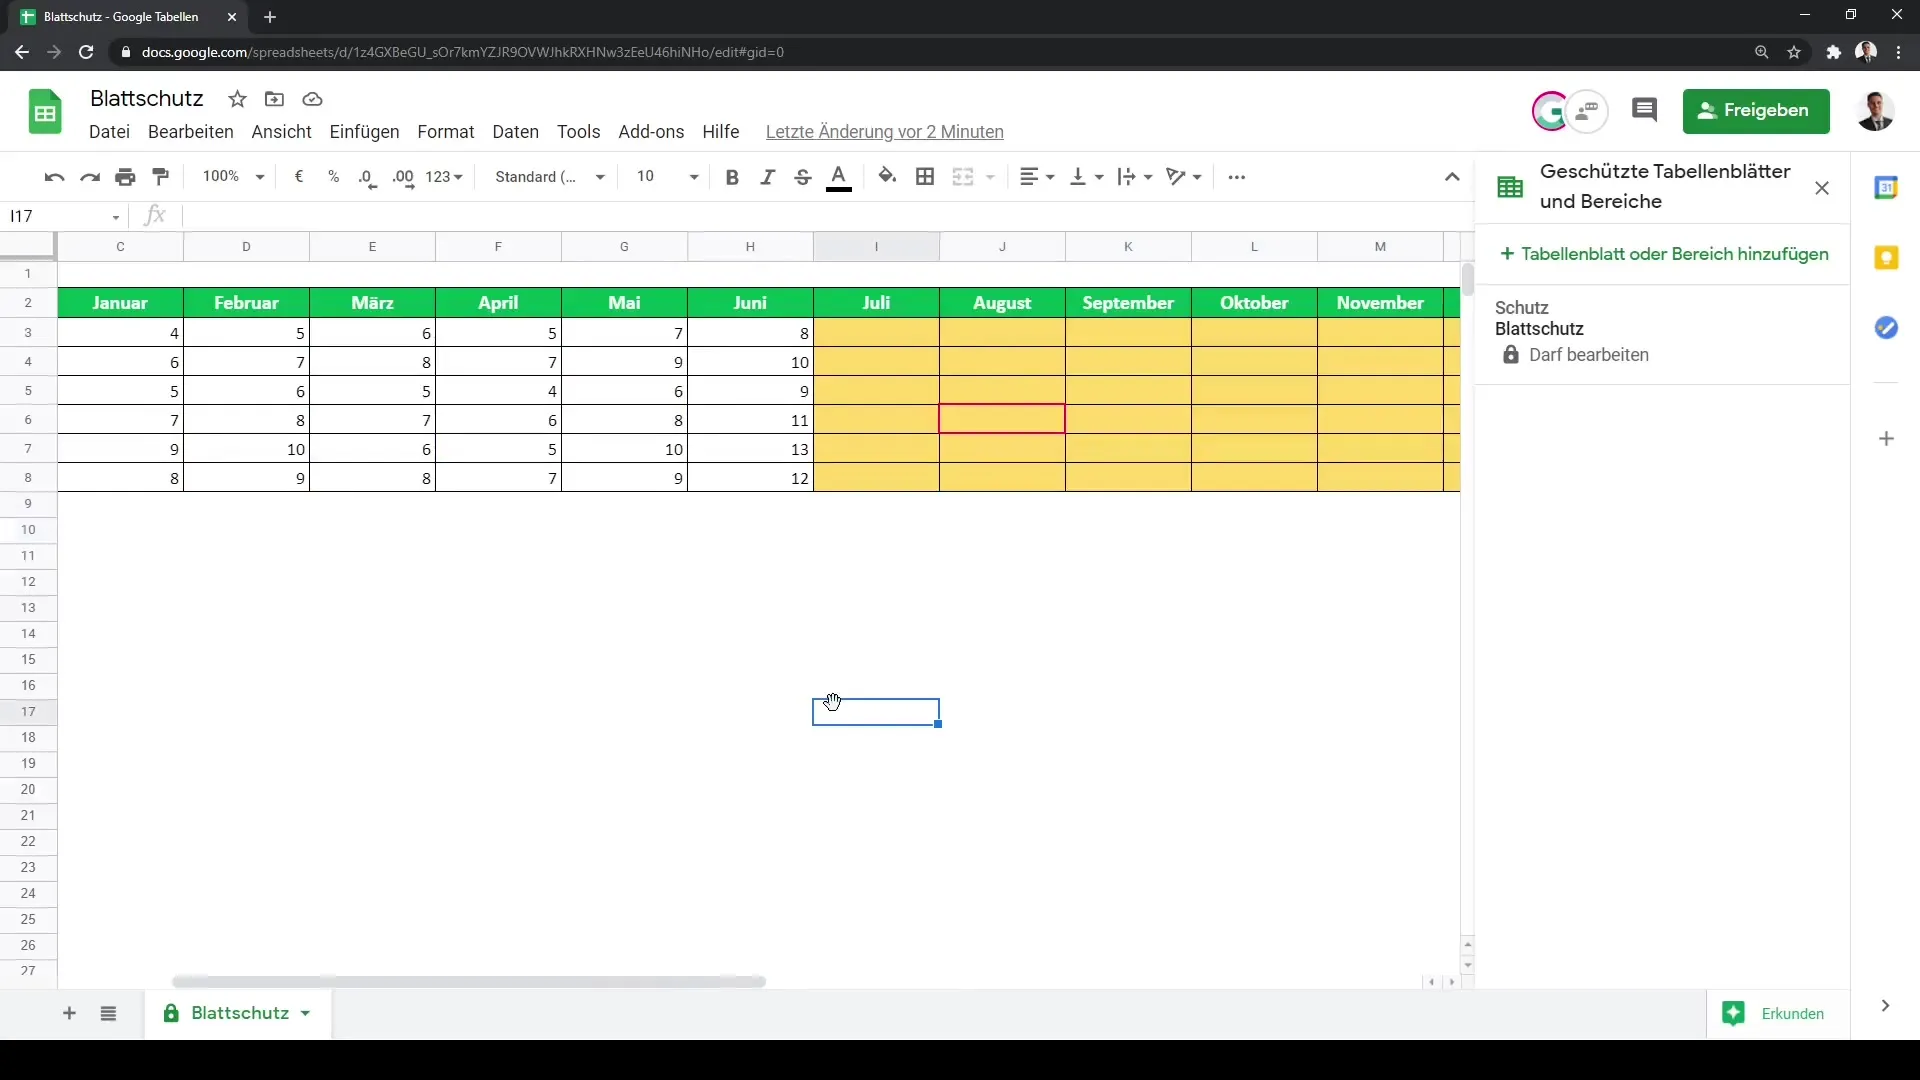The width and height of the screenshot is (1920, 1080).
Task: Open Google Keep side panel icon
Action: [1886, 258]
